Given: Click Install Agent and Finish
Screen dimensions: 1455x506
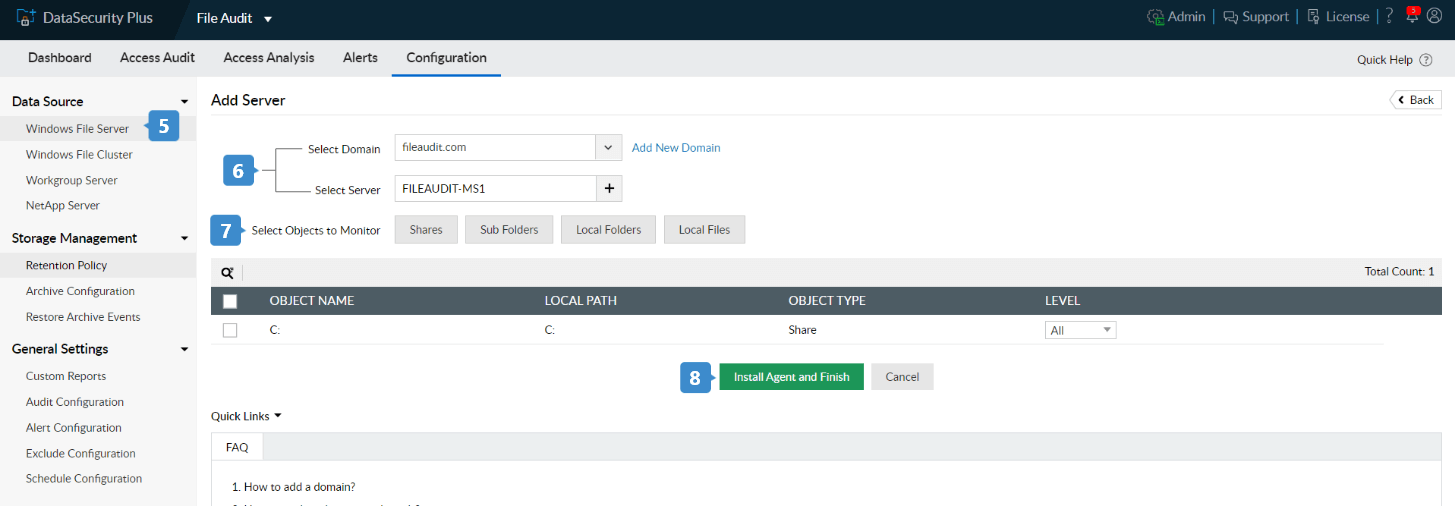Looking at the screenshot, I should 791,377.
